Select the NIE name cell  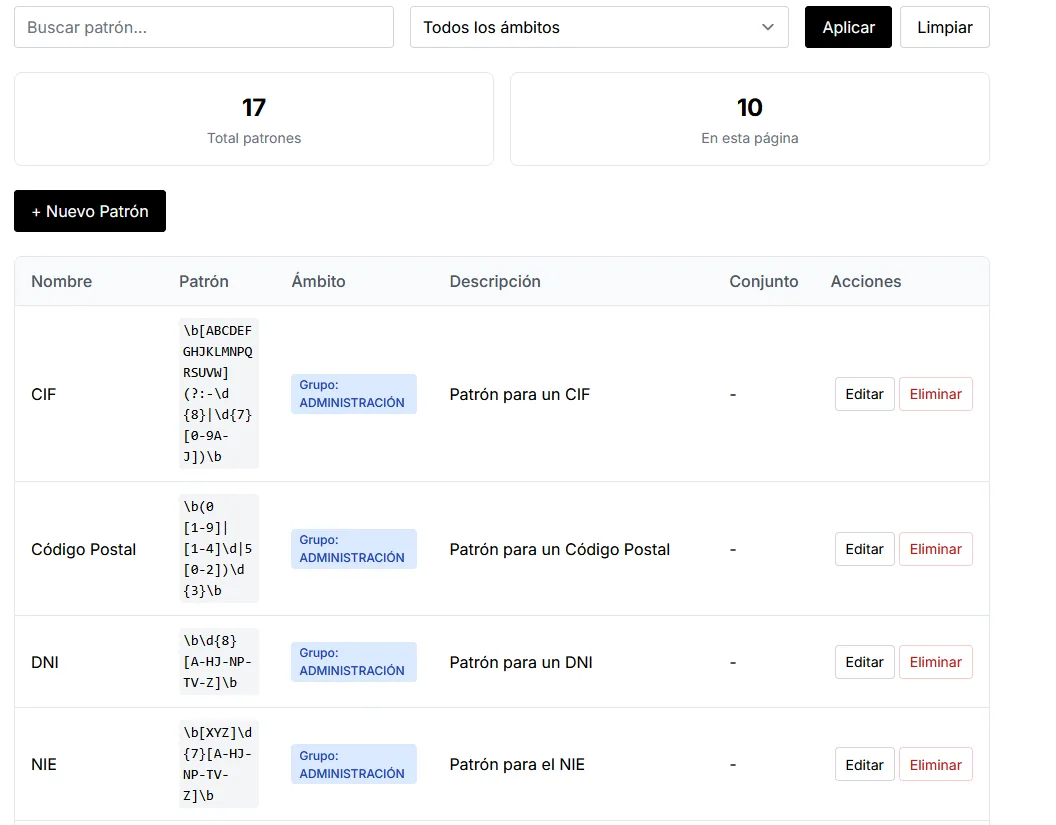click(44, 764)
